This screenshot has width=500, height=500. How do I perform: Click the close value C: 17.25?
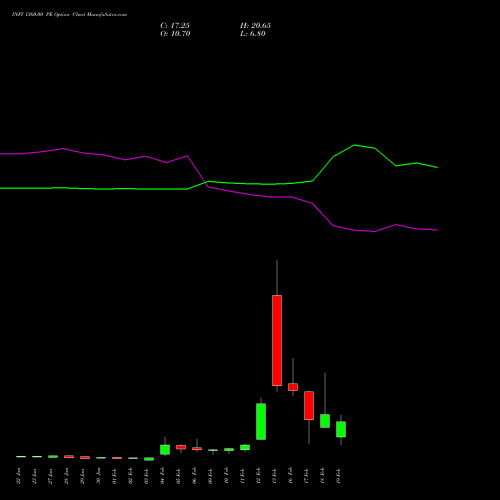(x=175, y=26)
